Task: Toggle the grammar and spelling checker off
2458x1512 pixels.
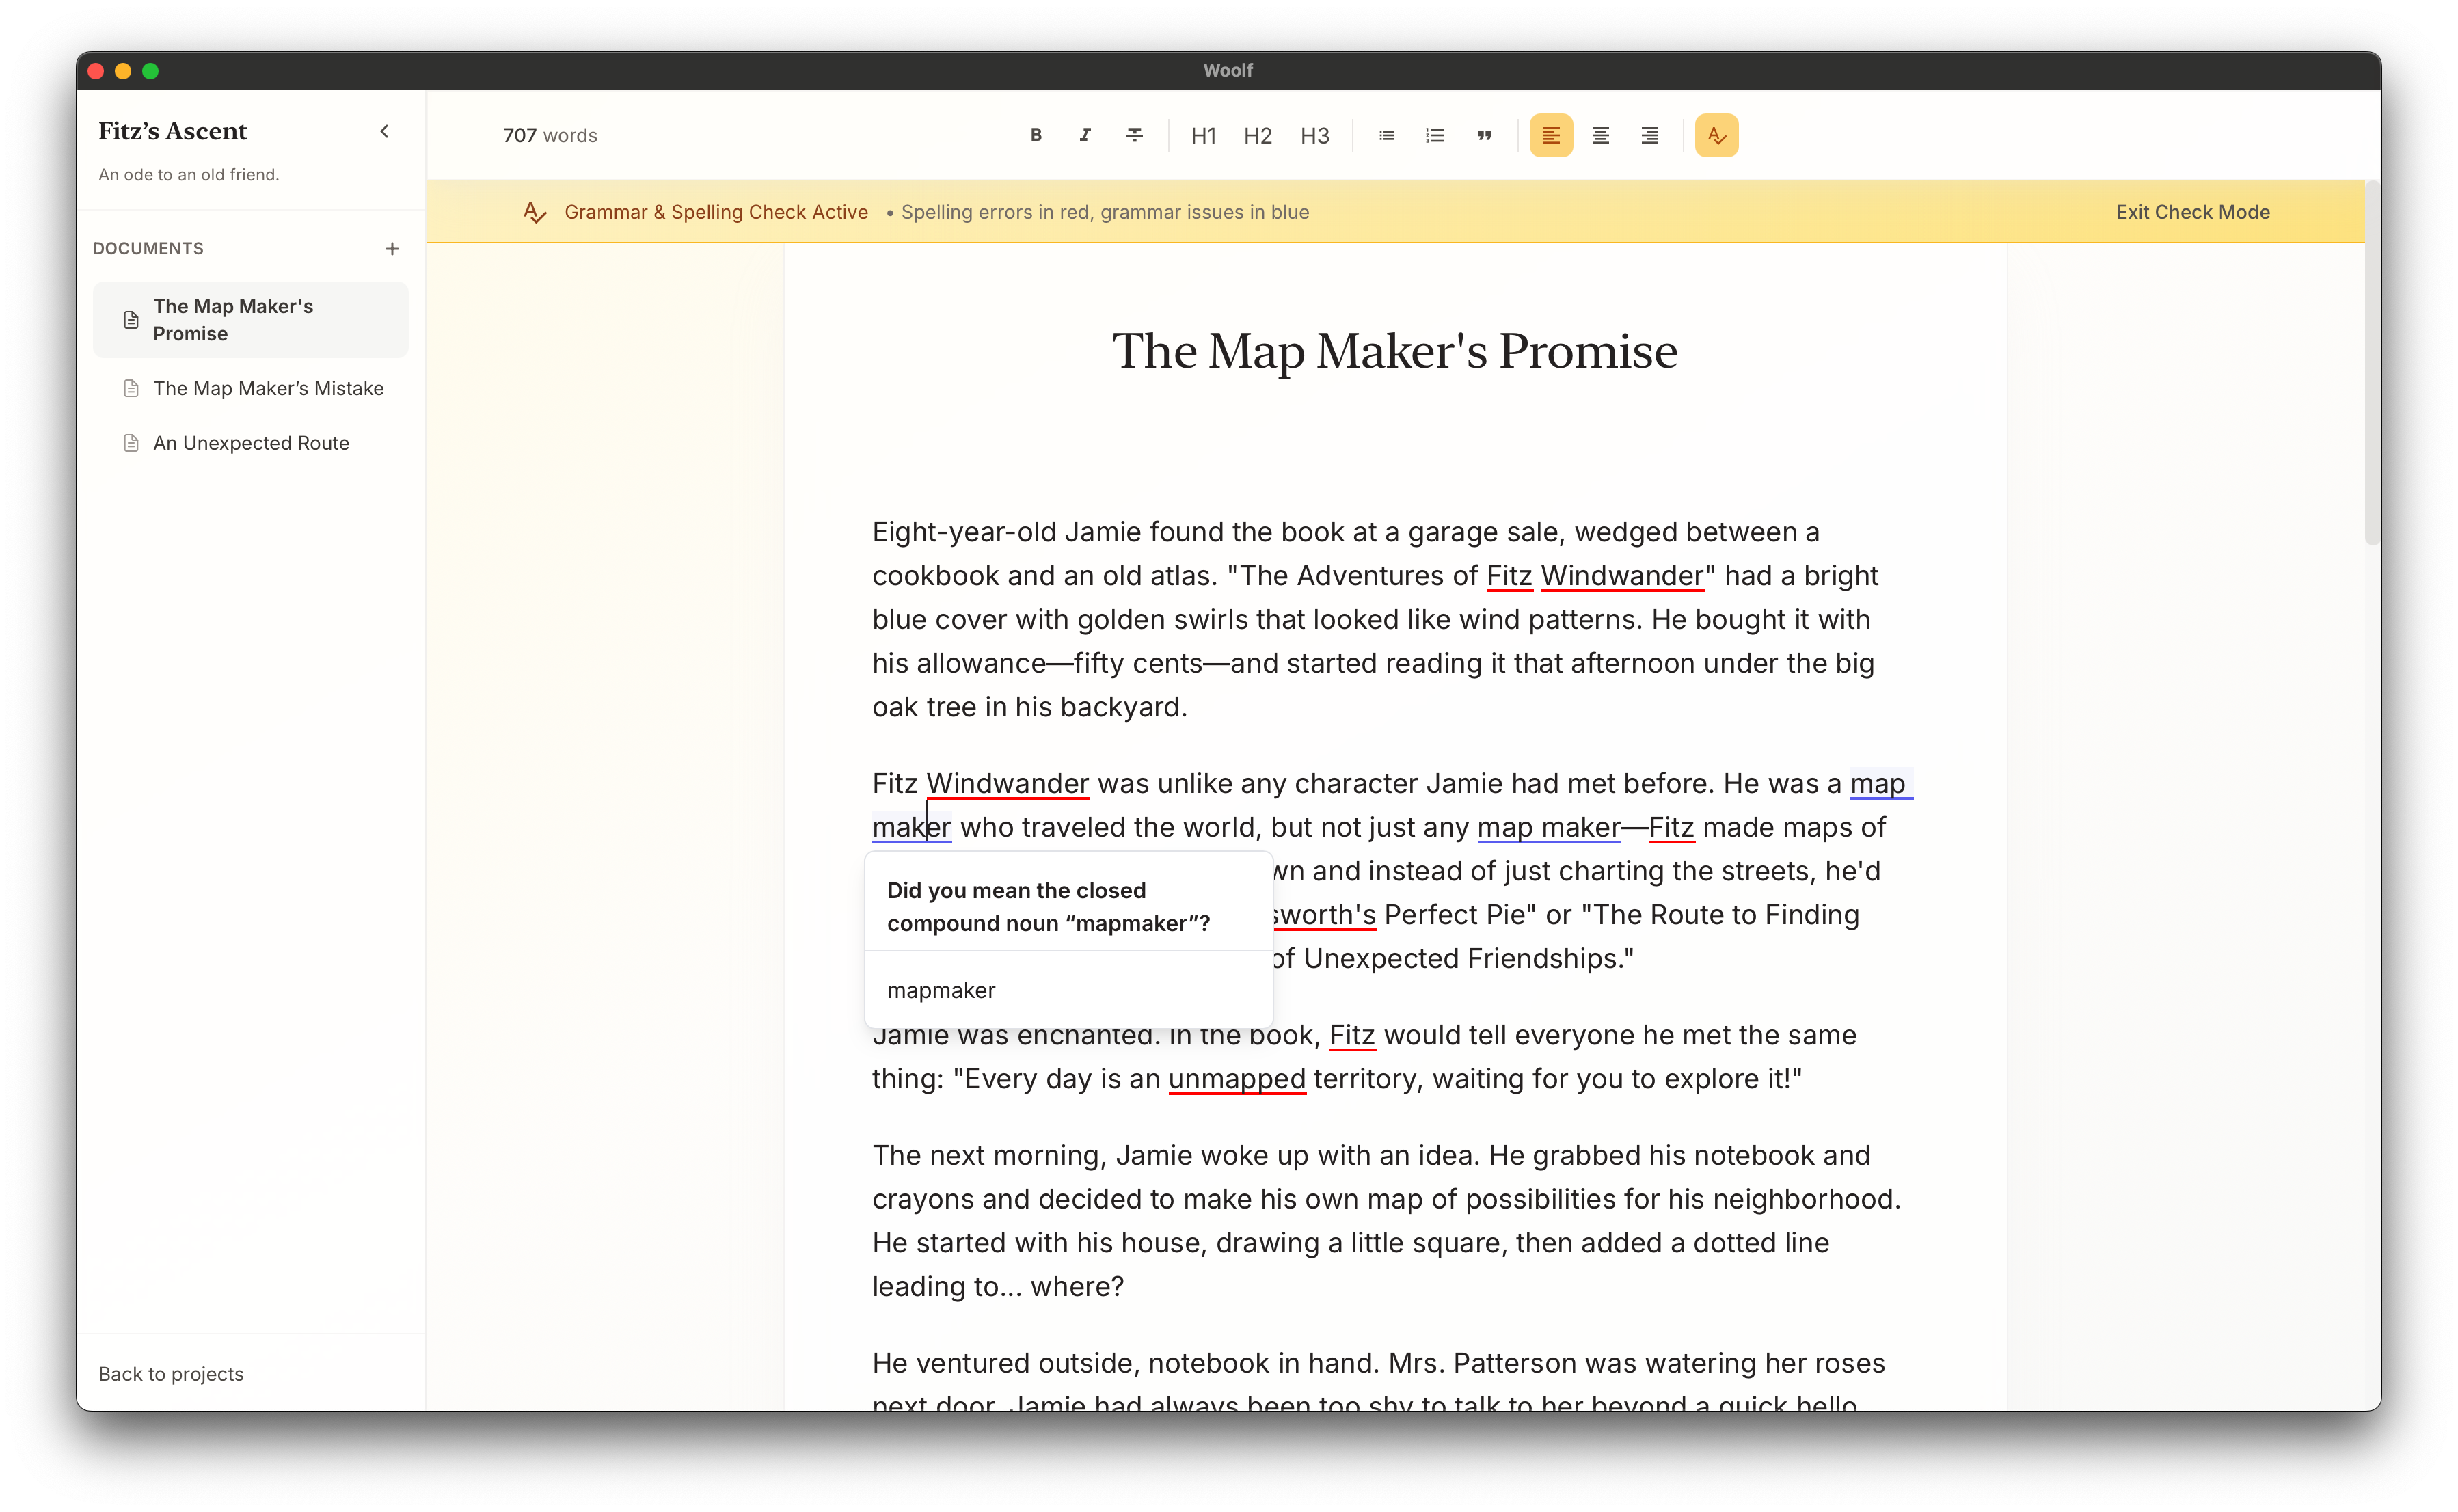Action: (1717, 135)
